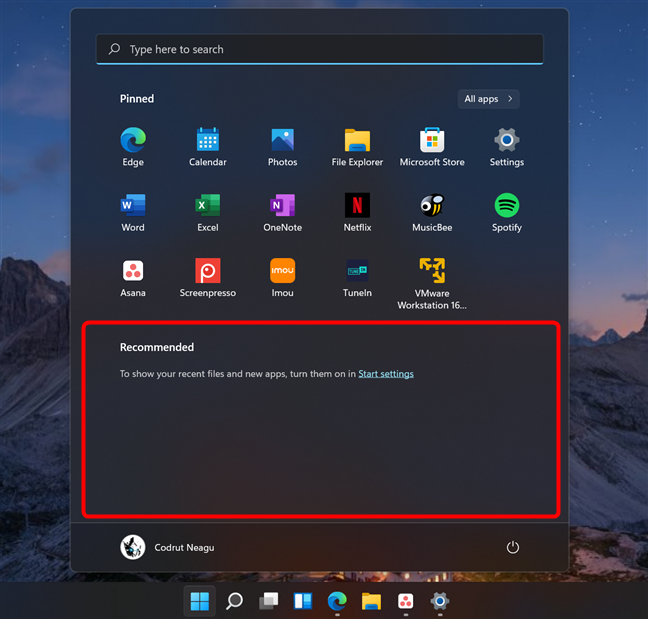
Task: Click the Start settings link
Action: [x=386, y=374]
